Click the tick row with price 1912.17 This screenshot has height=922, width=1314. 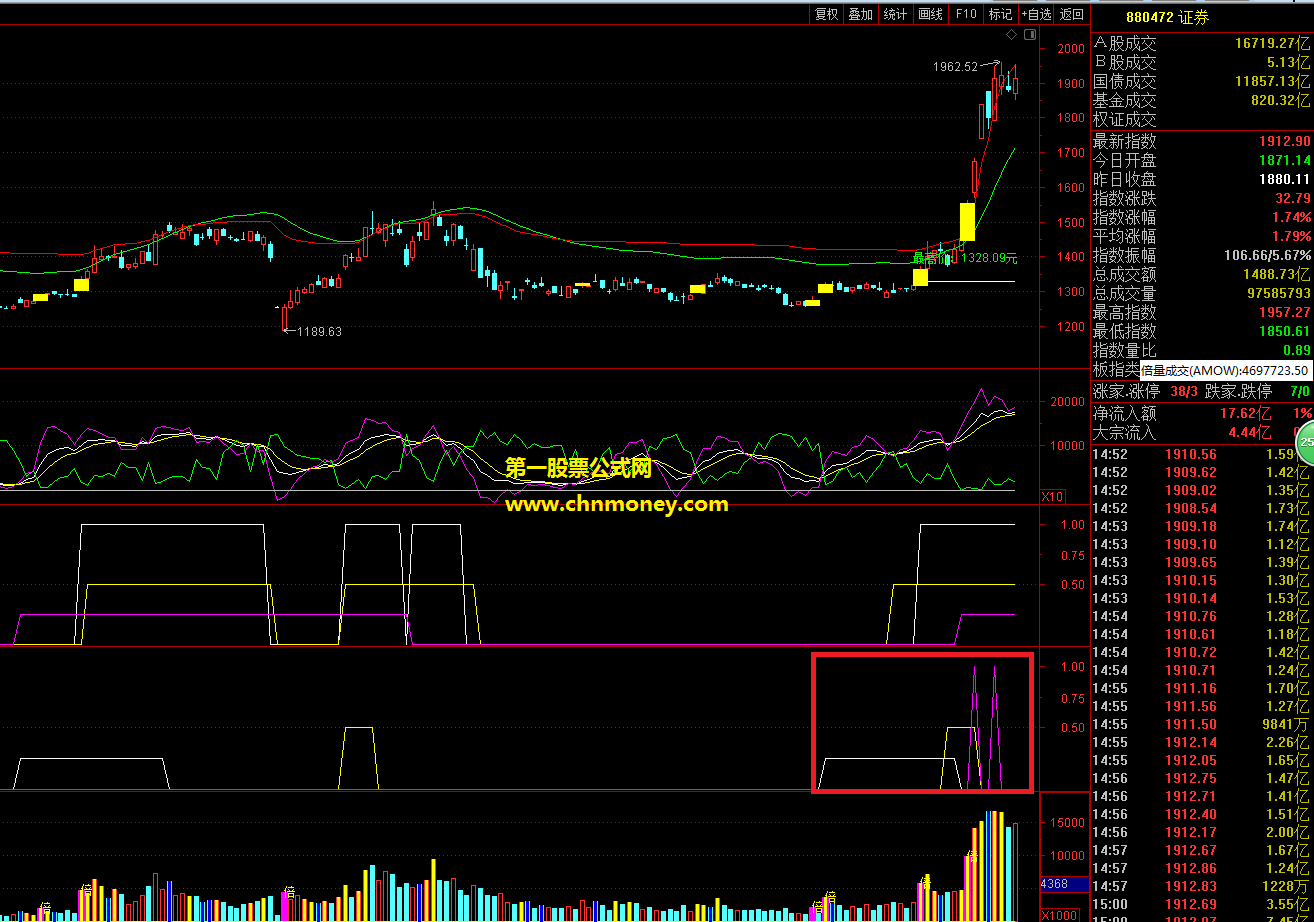coord(1202,832)
